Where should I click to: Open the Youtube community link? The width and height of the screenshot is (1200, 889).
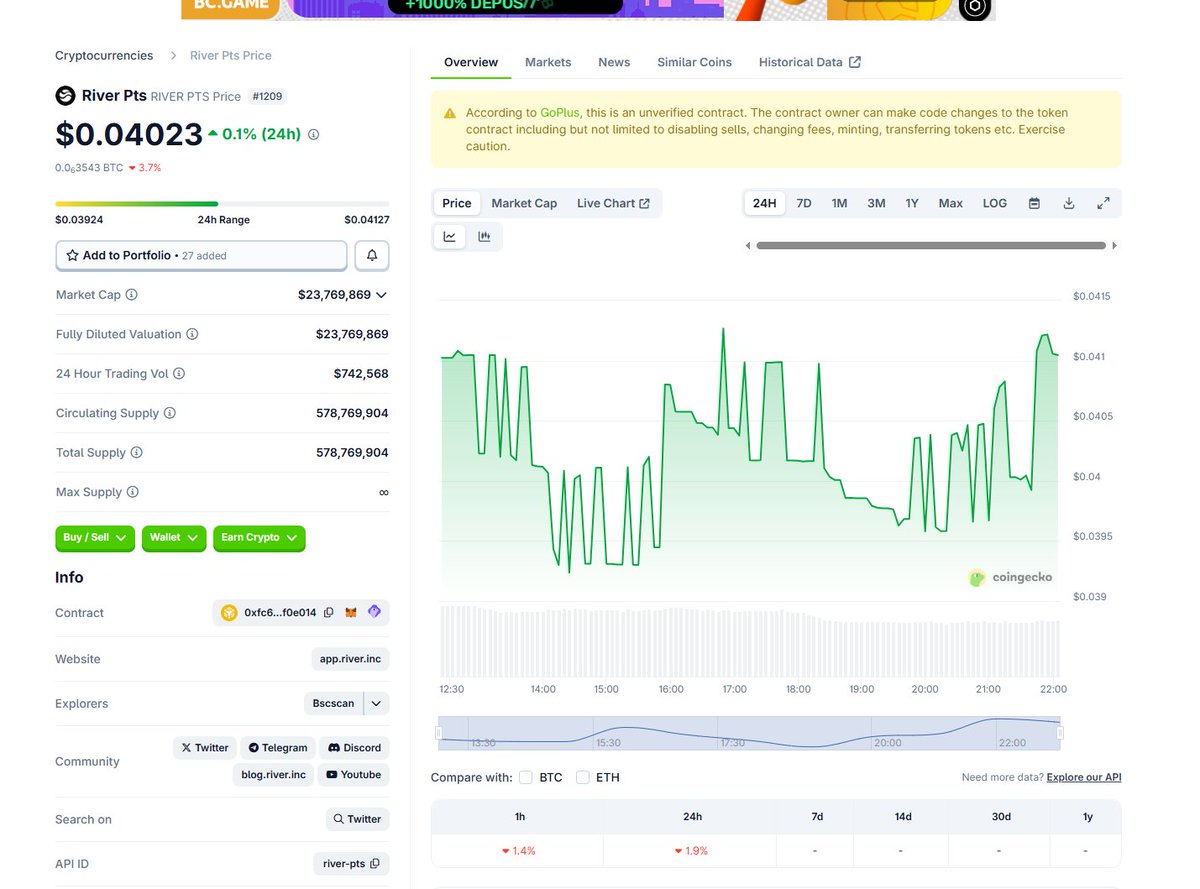coord(353,775)
